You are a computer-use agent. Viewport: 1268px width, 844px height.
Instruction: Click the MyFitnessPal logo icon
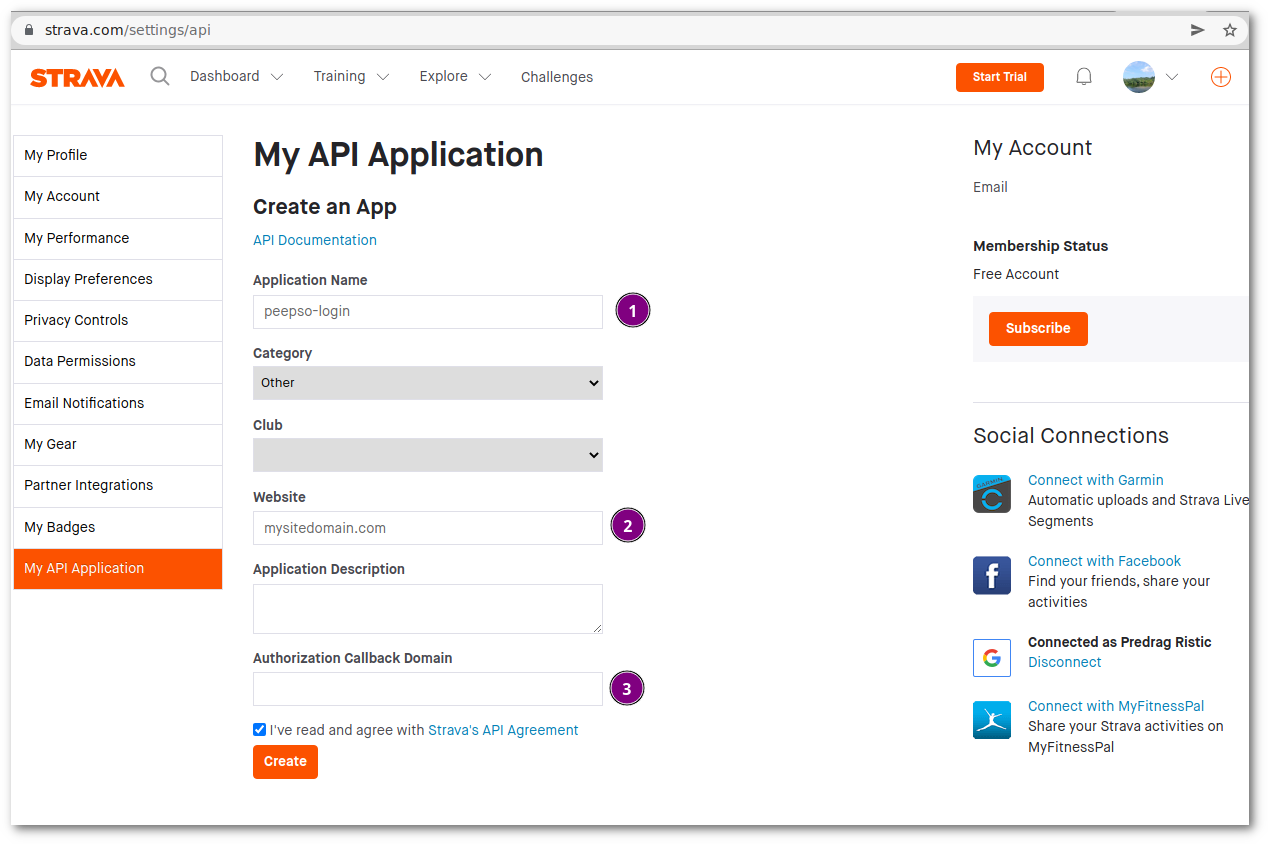click(x=992, y=720)
